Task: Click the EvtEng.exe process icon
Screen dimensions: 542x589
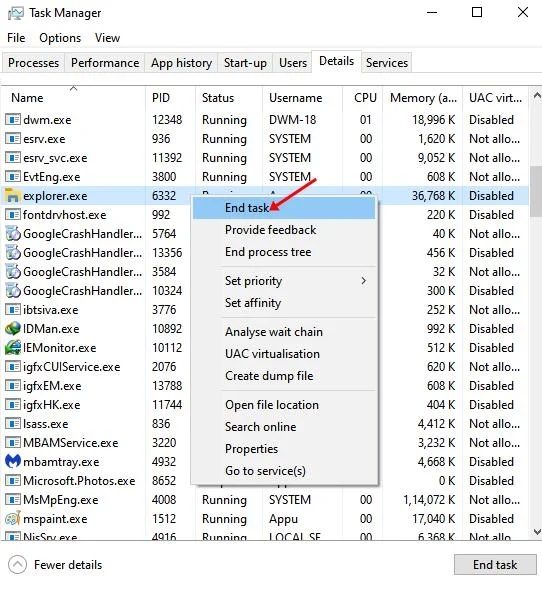Action: 13,177
